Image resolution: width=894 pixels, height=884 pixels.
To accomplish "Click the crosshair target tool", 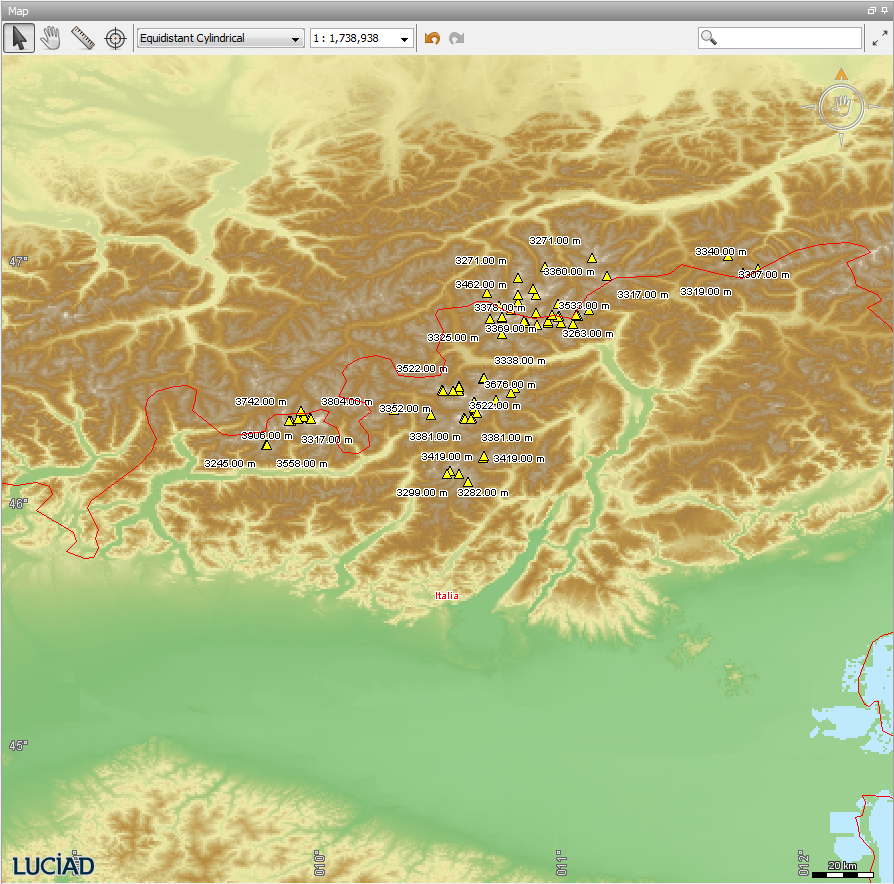I will (116, 38).
